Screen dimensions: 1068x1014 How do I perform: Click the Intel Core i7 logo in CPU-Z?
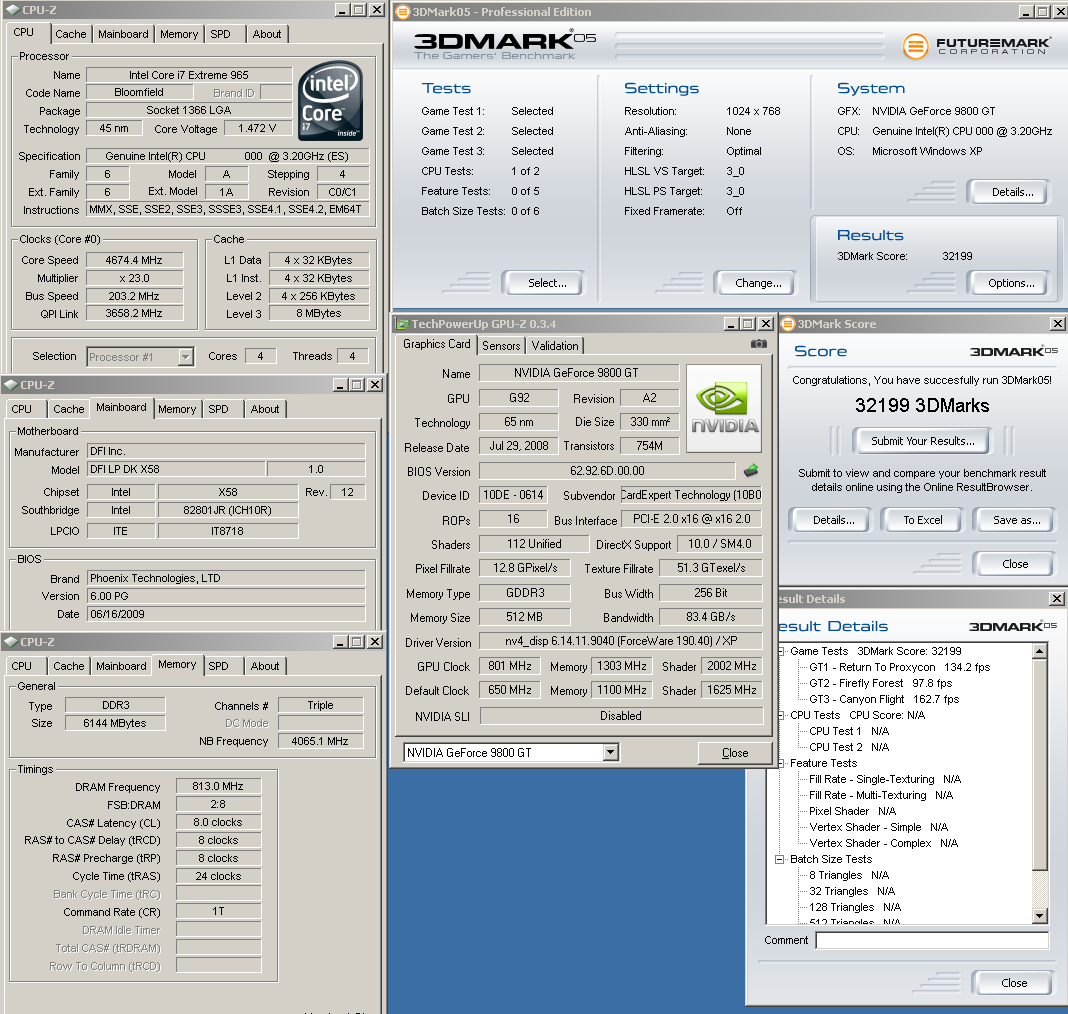click(x=330, y=101)
